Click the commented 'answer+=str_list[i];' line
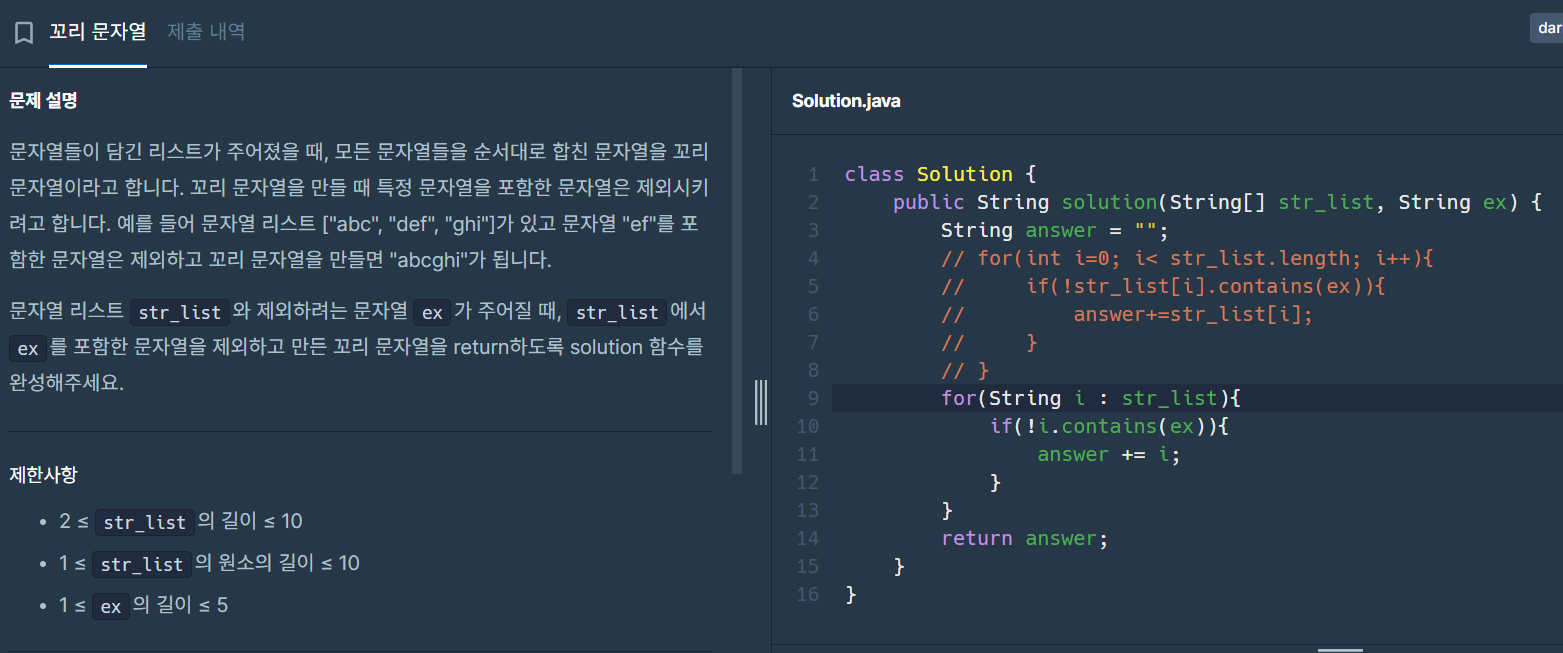The image size is (1563, 653). 1127,314
